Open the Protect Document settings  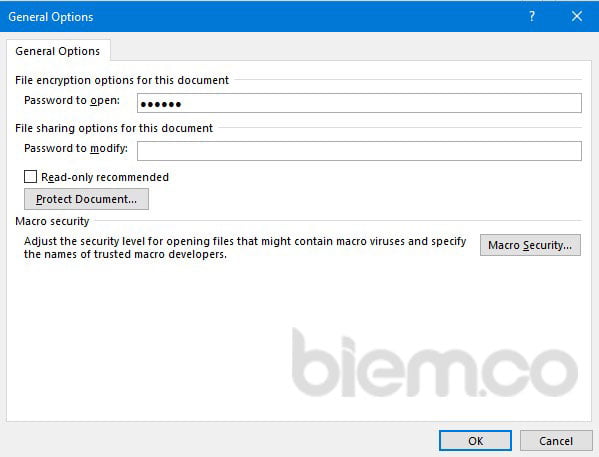[86, 199]
